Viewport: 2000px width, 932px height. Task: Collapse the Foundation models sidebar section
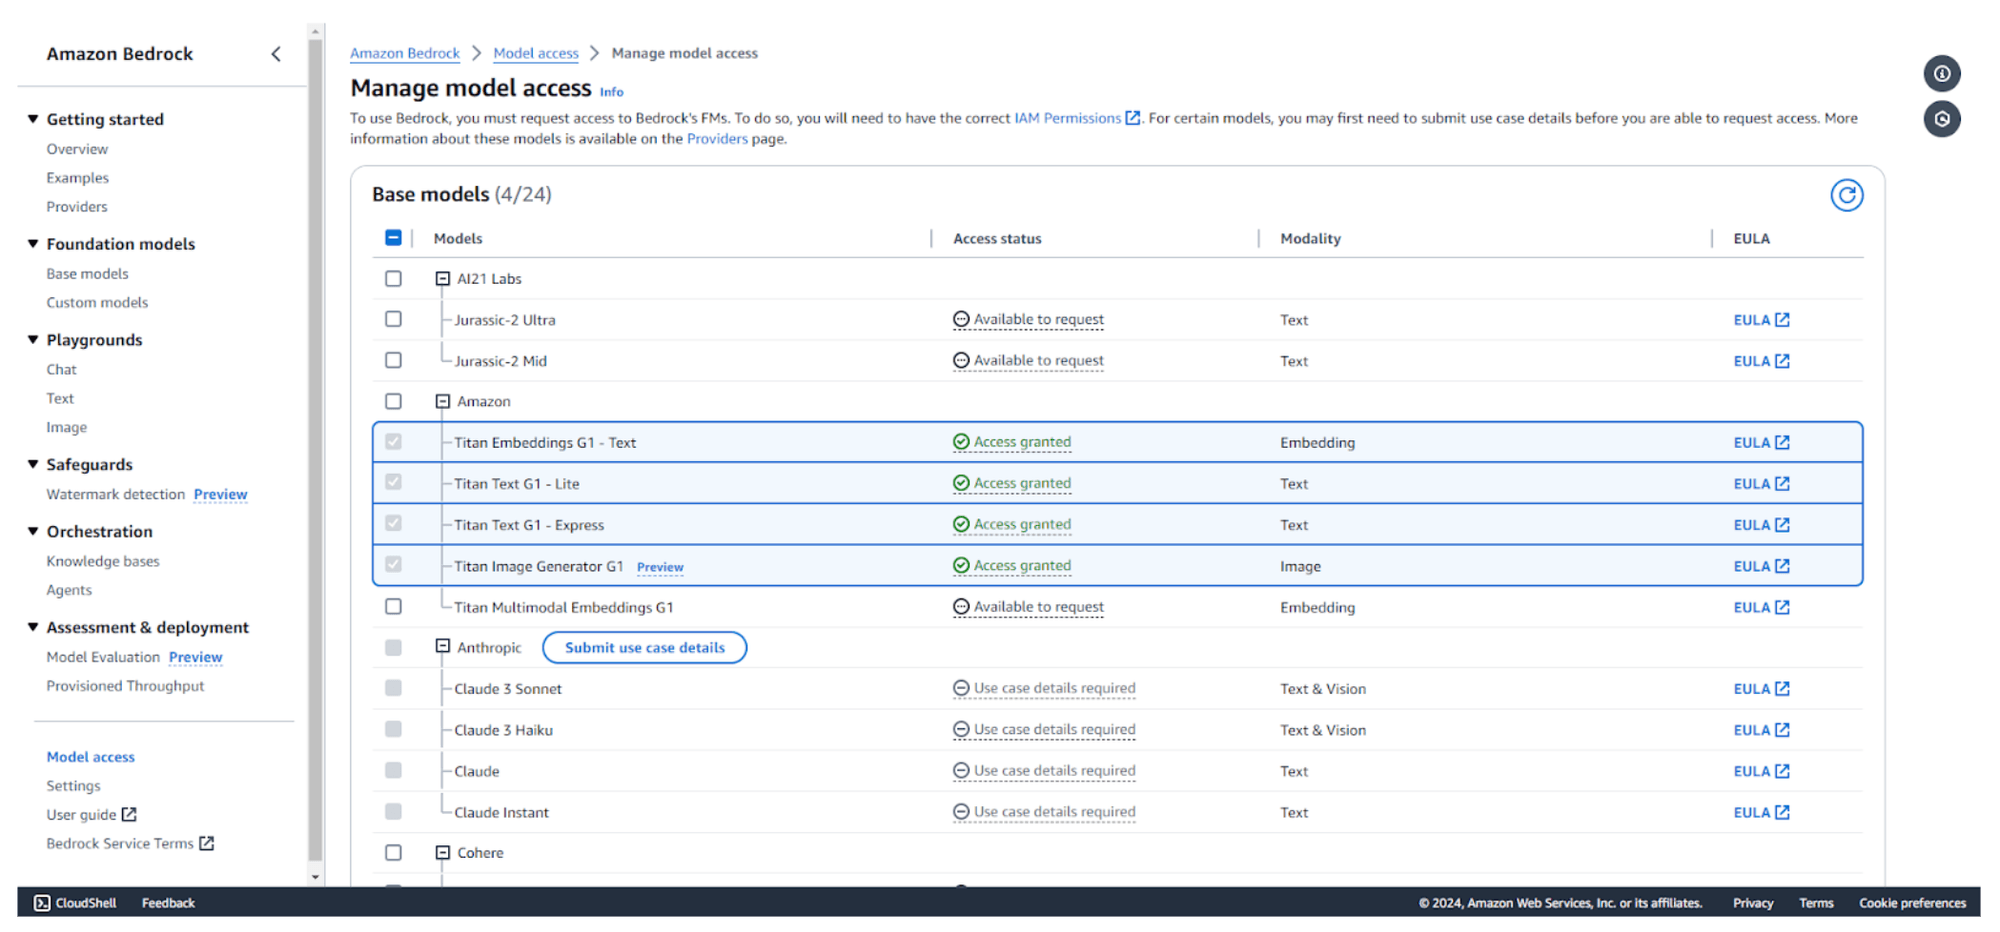(x=33, y=244)
